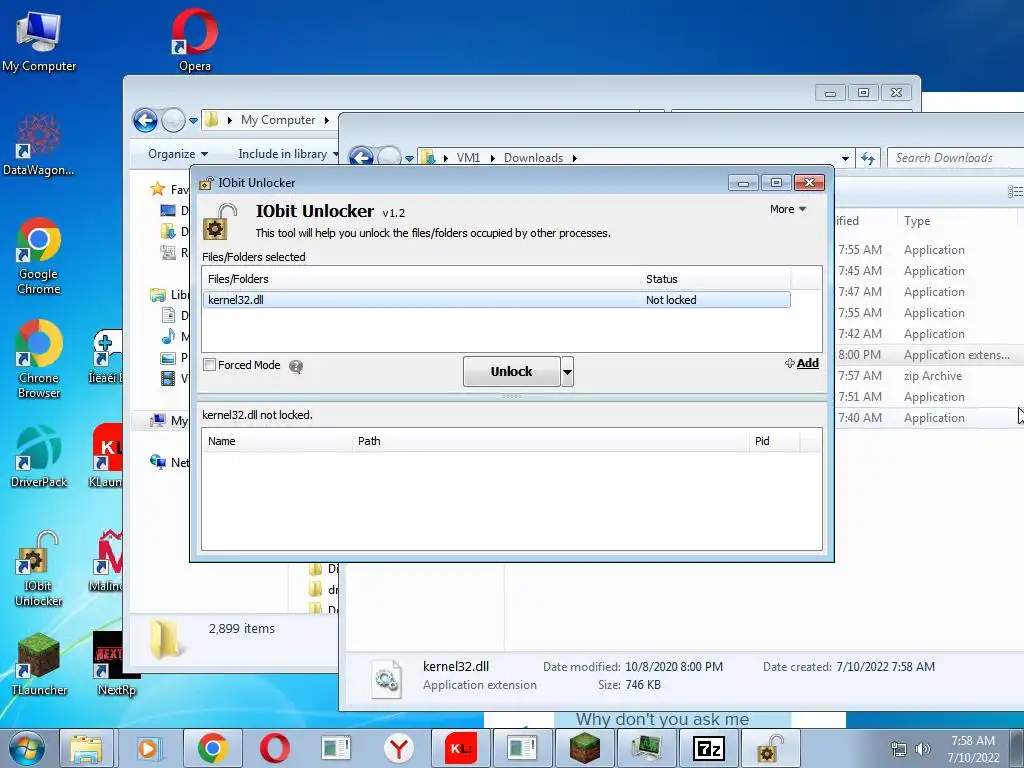Viewport: 1024px width, 768px height.
Task: Click the Name column header
Action: tap(278, 441)
